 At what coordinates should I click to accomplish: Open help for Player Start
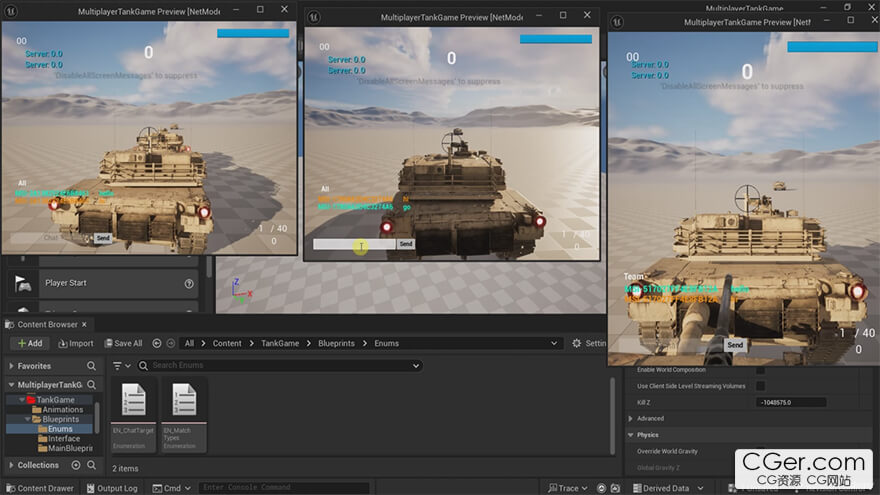click(x=189, y=284)
